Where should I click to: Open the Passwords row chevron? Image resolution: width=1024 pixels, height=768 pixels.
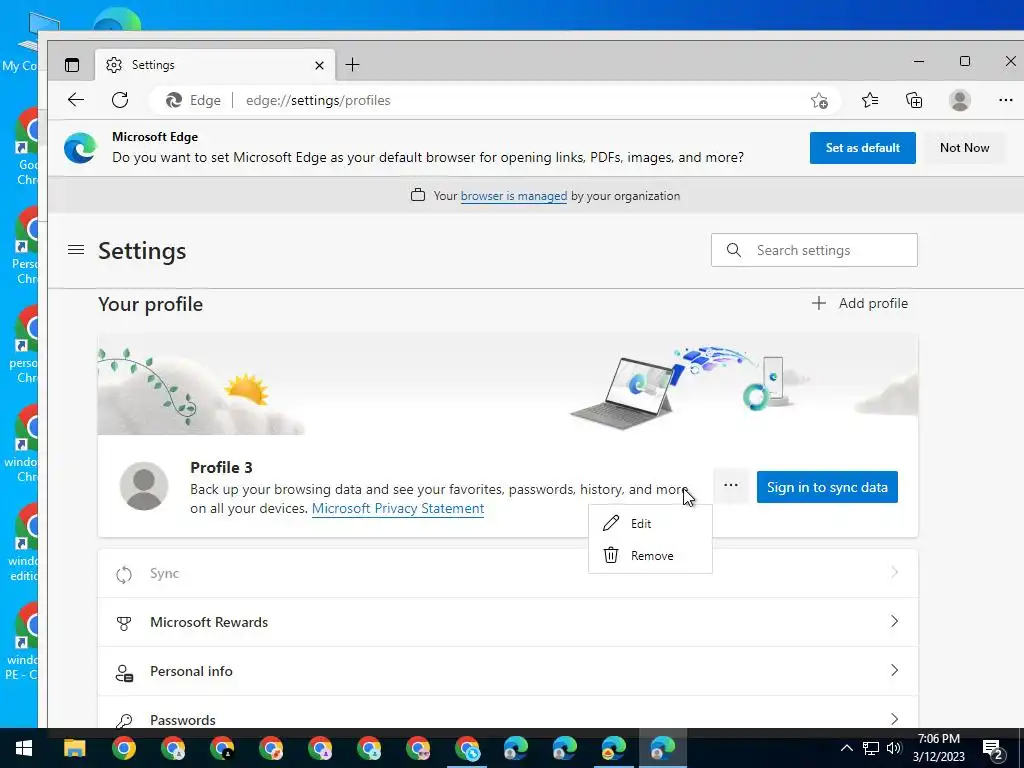[894, 719]
